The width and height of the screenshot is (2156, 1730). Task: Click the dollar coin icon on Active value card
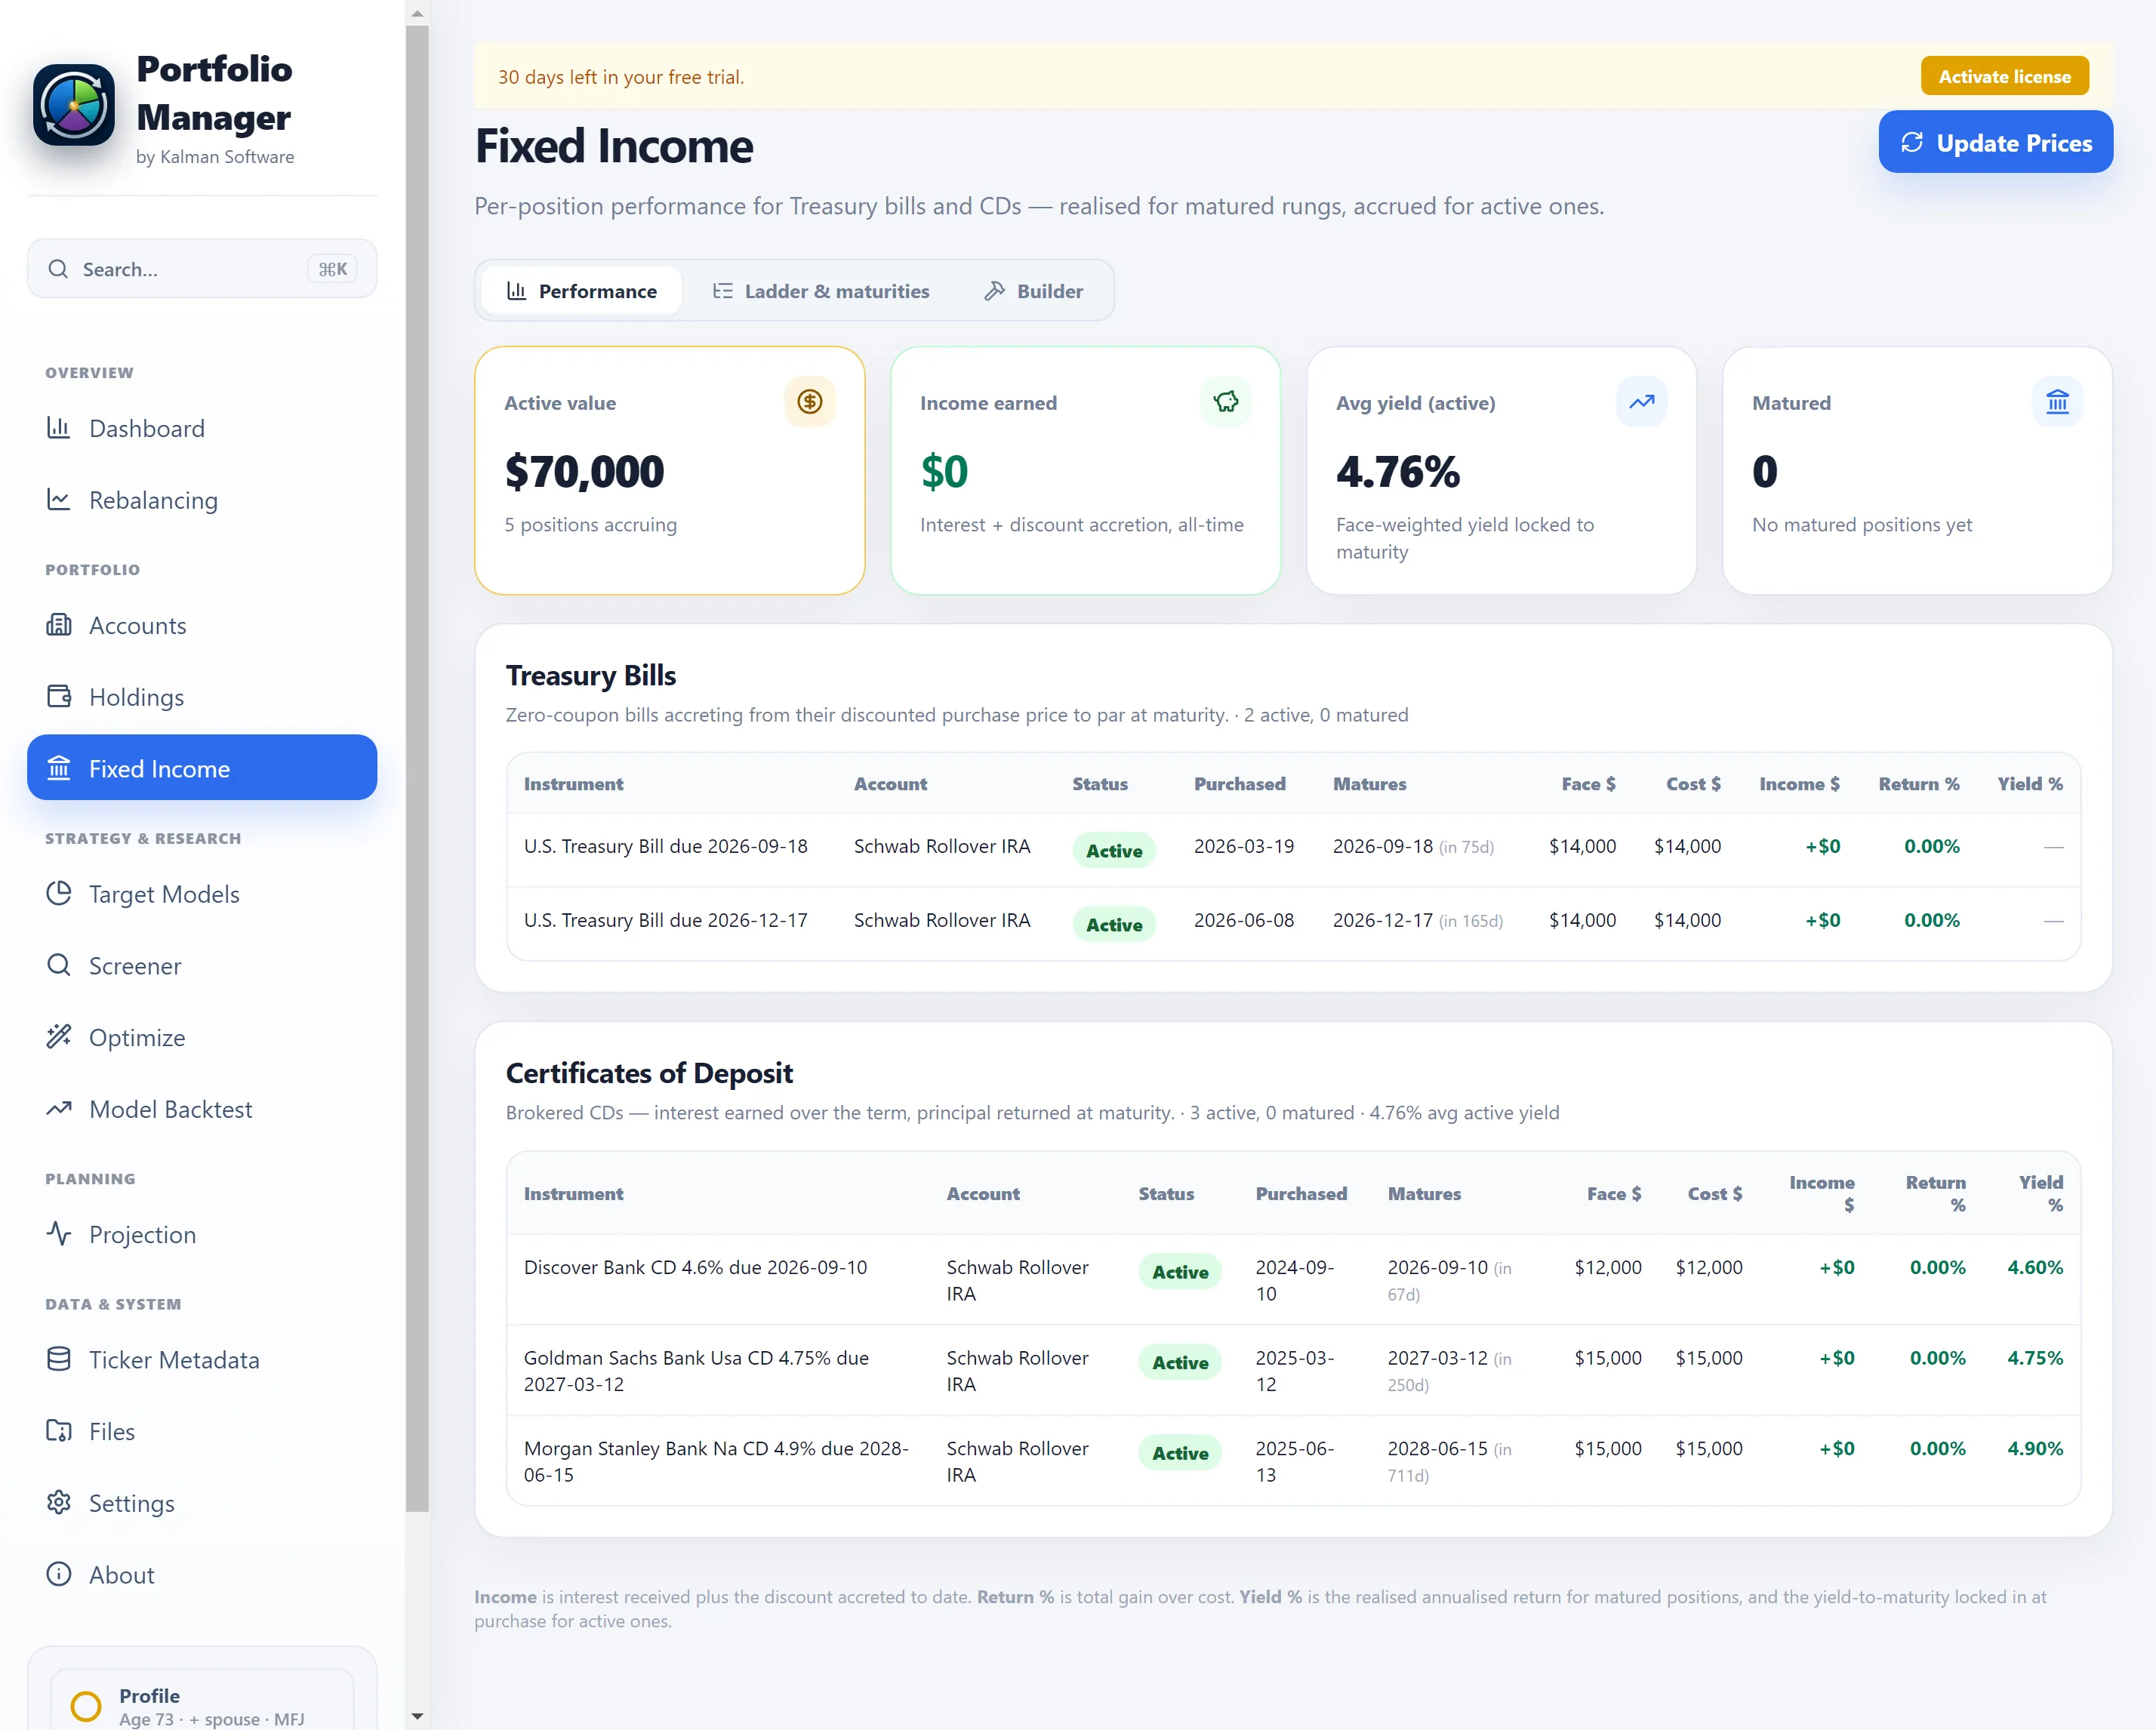(809, 402)
